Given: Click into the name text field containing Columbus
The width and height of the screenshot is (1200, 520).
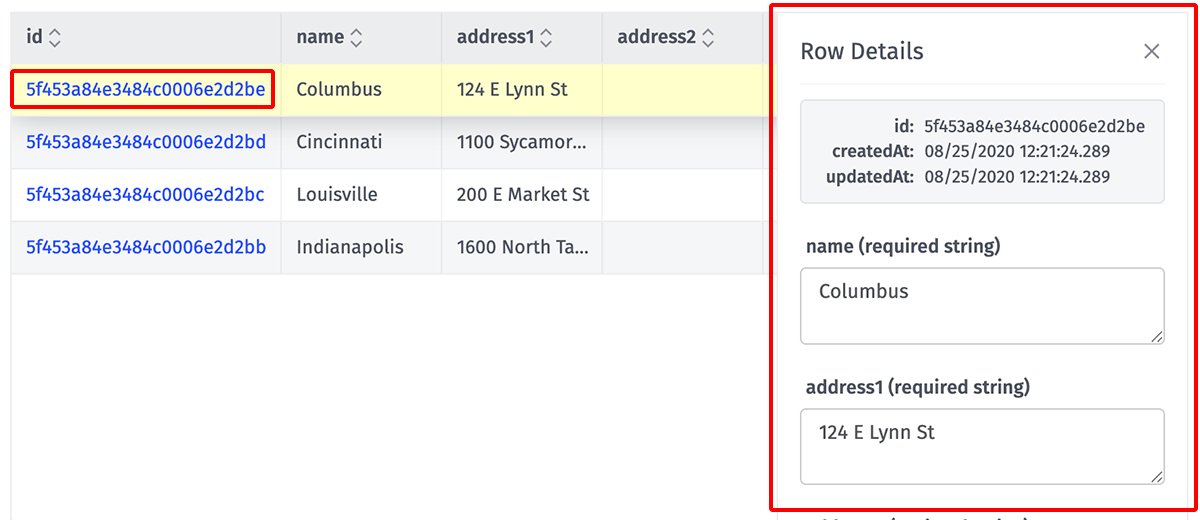Looking at the screenshot, I should click(x=982, y=305).
